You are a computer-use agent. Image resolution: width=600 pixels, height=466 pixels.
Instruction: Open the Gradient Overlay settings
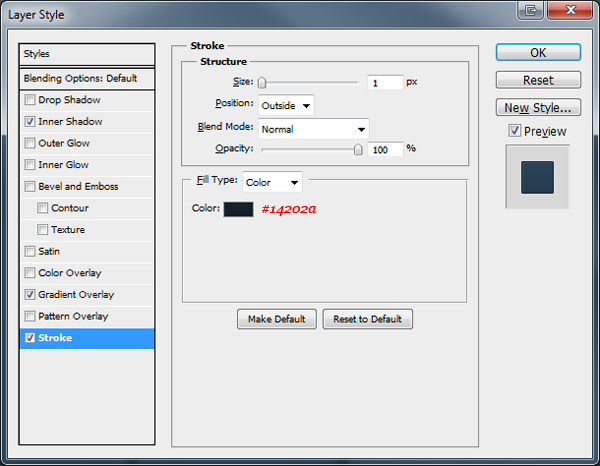[76, 295]
